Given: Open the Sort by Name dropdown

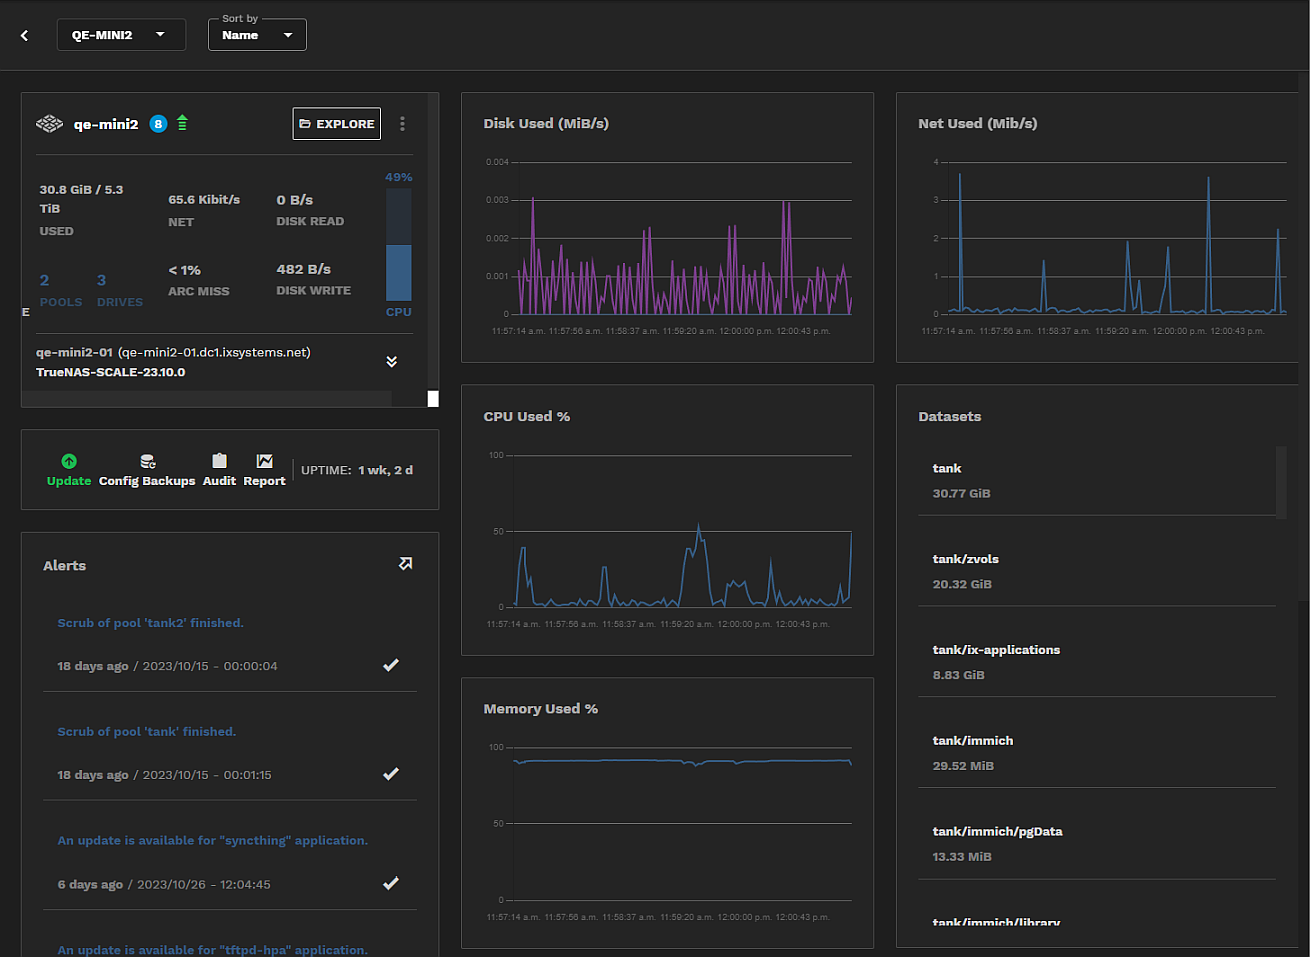Looking at the screenshot, I should 257,35.
